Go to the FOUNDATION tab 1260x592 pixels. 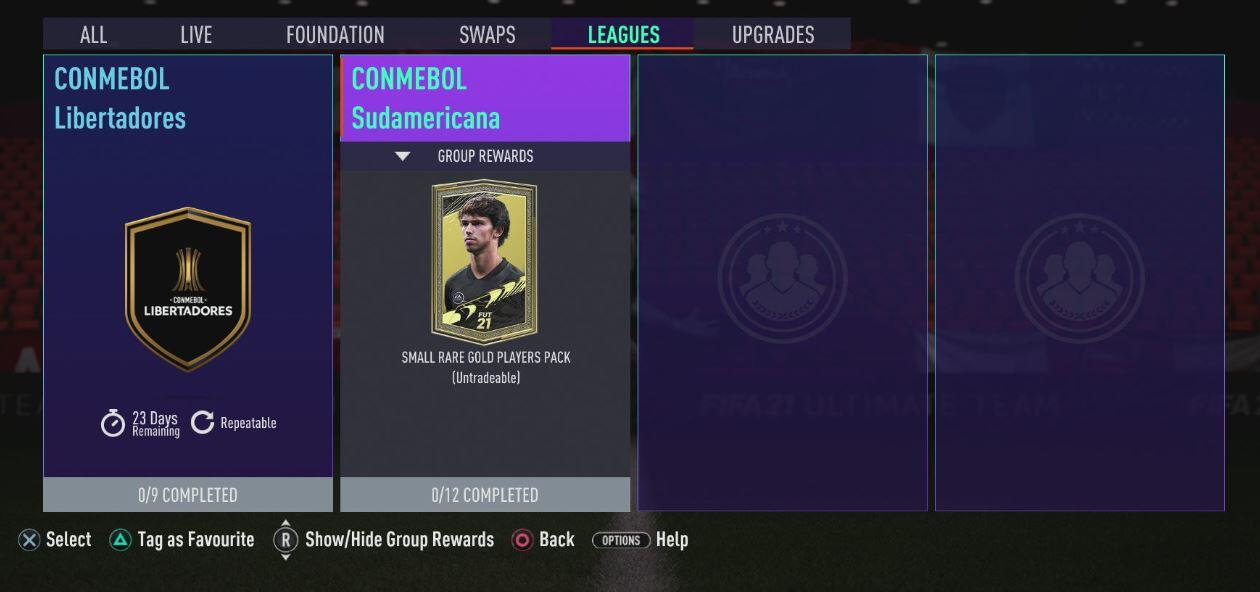click(335, 34)
